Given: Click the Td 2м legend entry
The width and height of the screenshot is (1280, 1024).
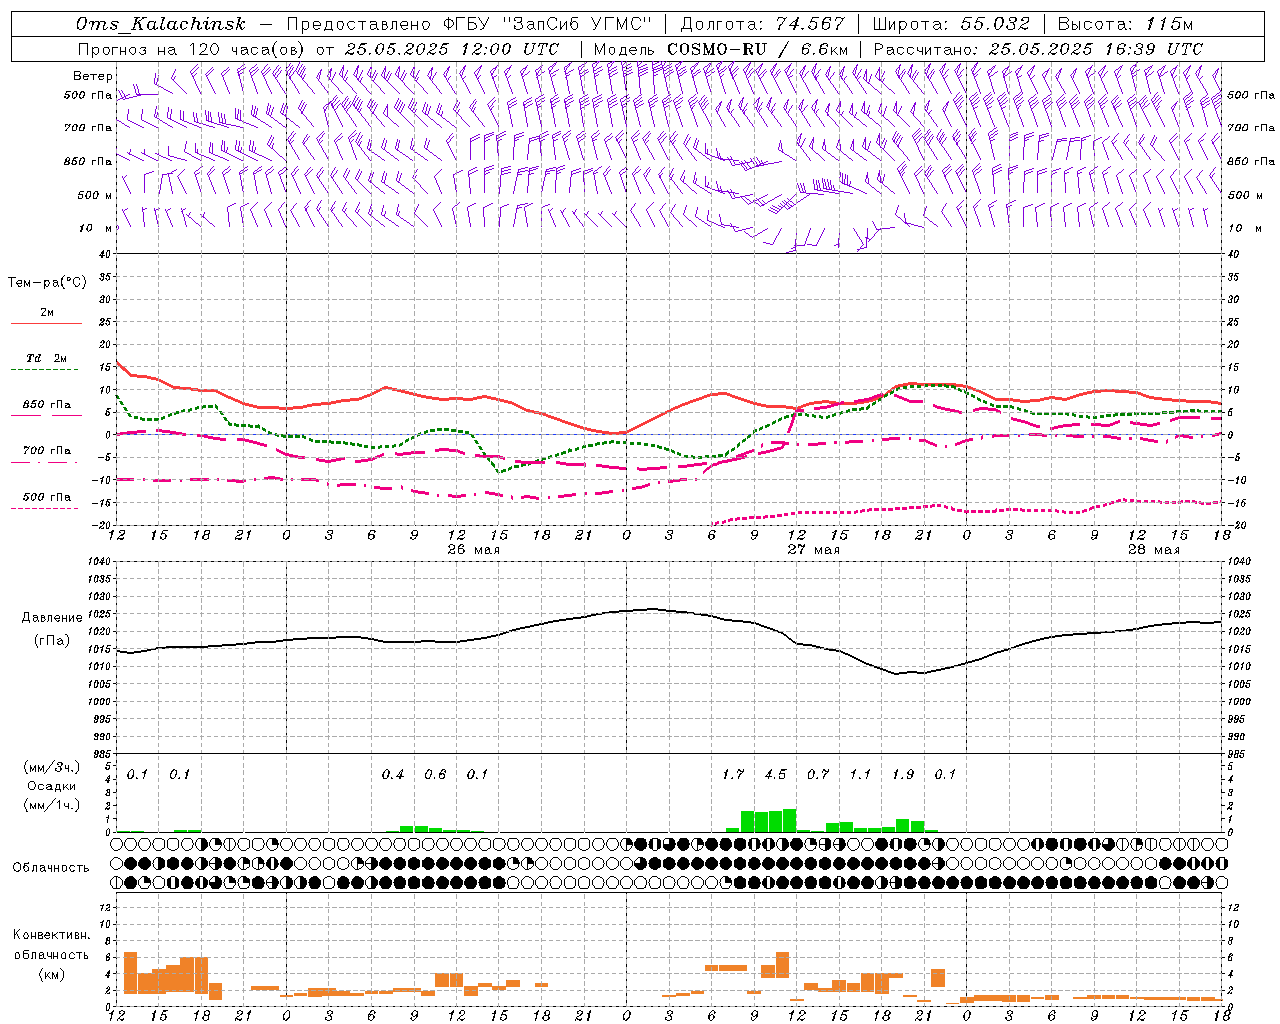Looking at the screenshot, I should pyautogui.click(x=47, y=358).
